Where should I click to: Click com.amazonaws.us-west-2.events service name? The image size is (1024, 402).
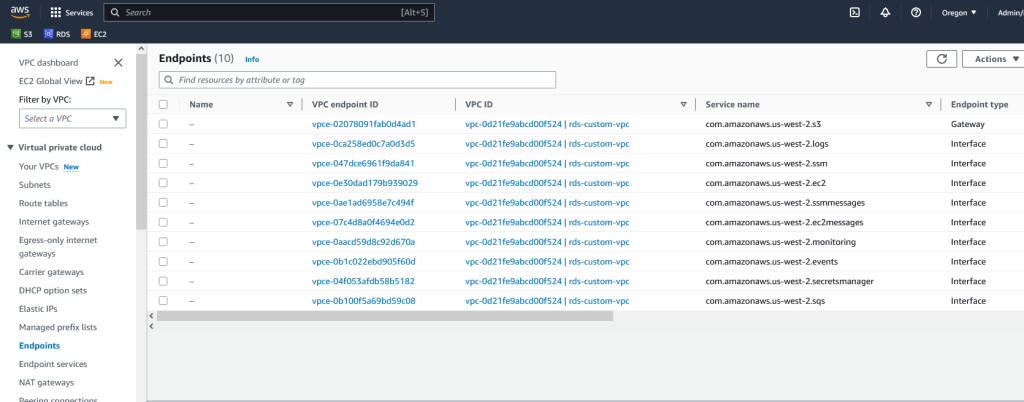771,262
